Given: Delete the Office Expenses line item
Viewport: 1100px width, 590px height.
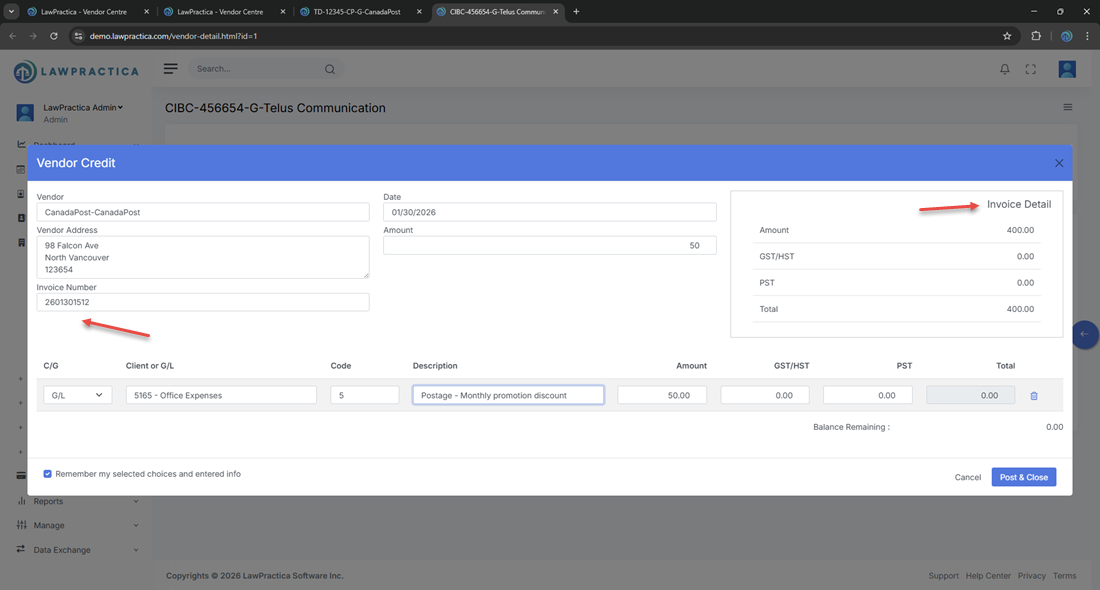Looking at the screenshot, I should pyautogui.click(x=1034, y=396).
